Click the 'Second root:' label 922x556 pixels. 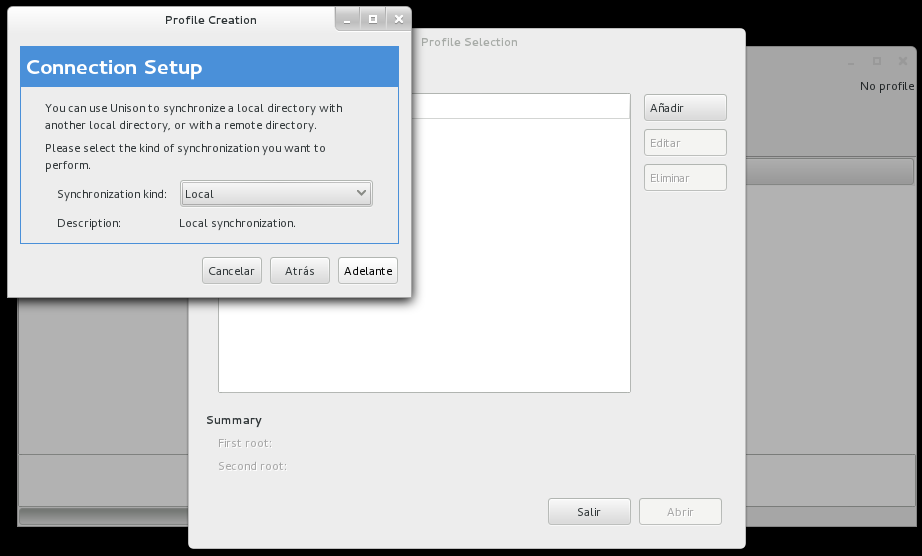tap(253, 466)
